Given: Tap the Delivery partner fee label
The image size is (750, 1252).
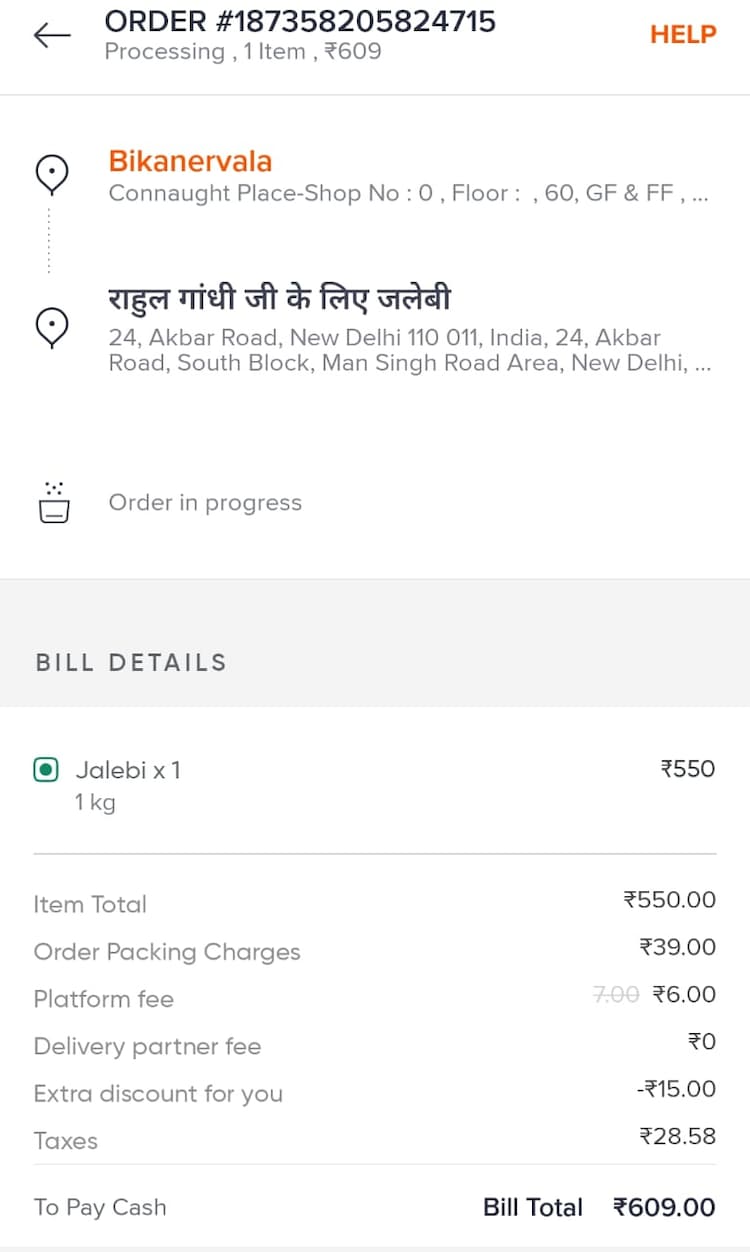Looking at the screenshot, I should click(x=147, y=1046).
